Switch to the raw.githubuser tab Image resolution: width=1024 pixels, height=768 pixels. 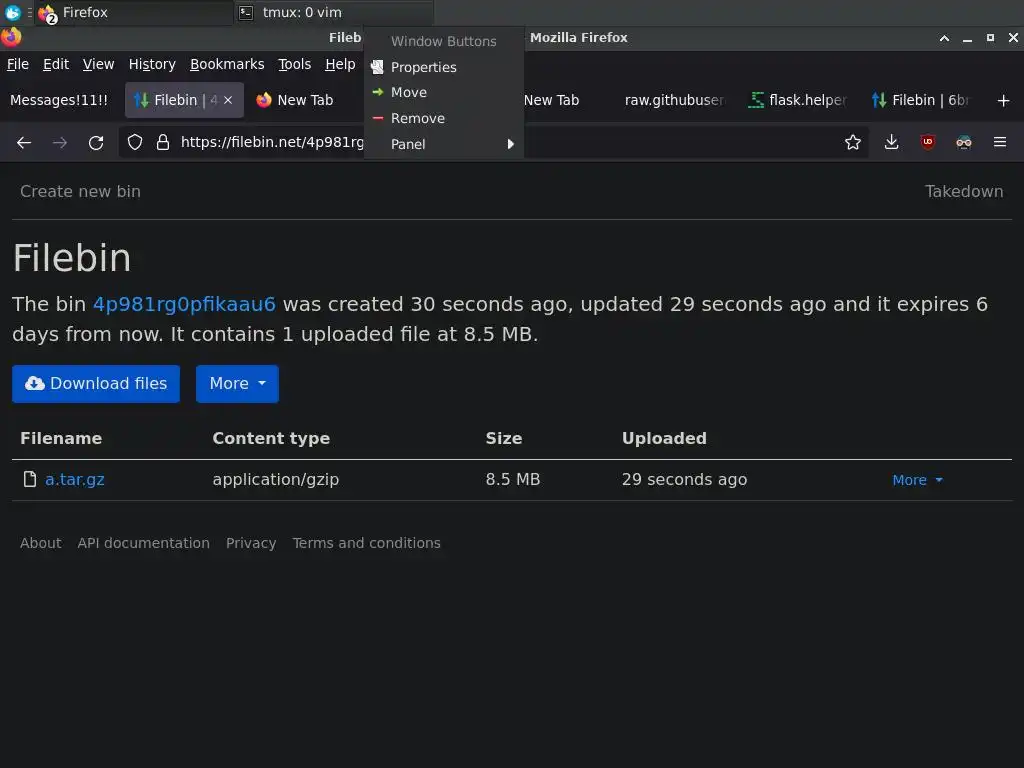673,100
